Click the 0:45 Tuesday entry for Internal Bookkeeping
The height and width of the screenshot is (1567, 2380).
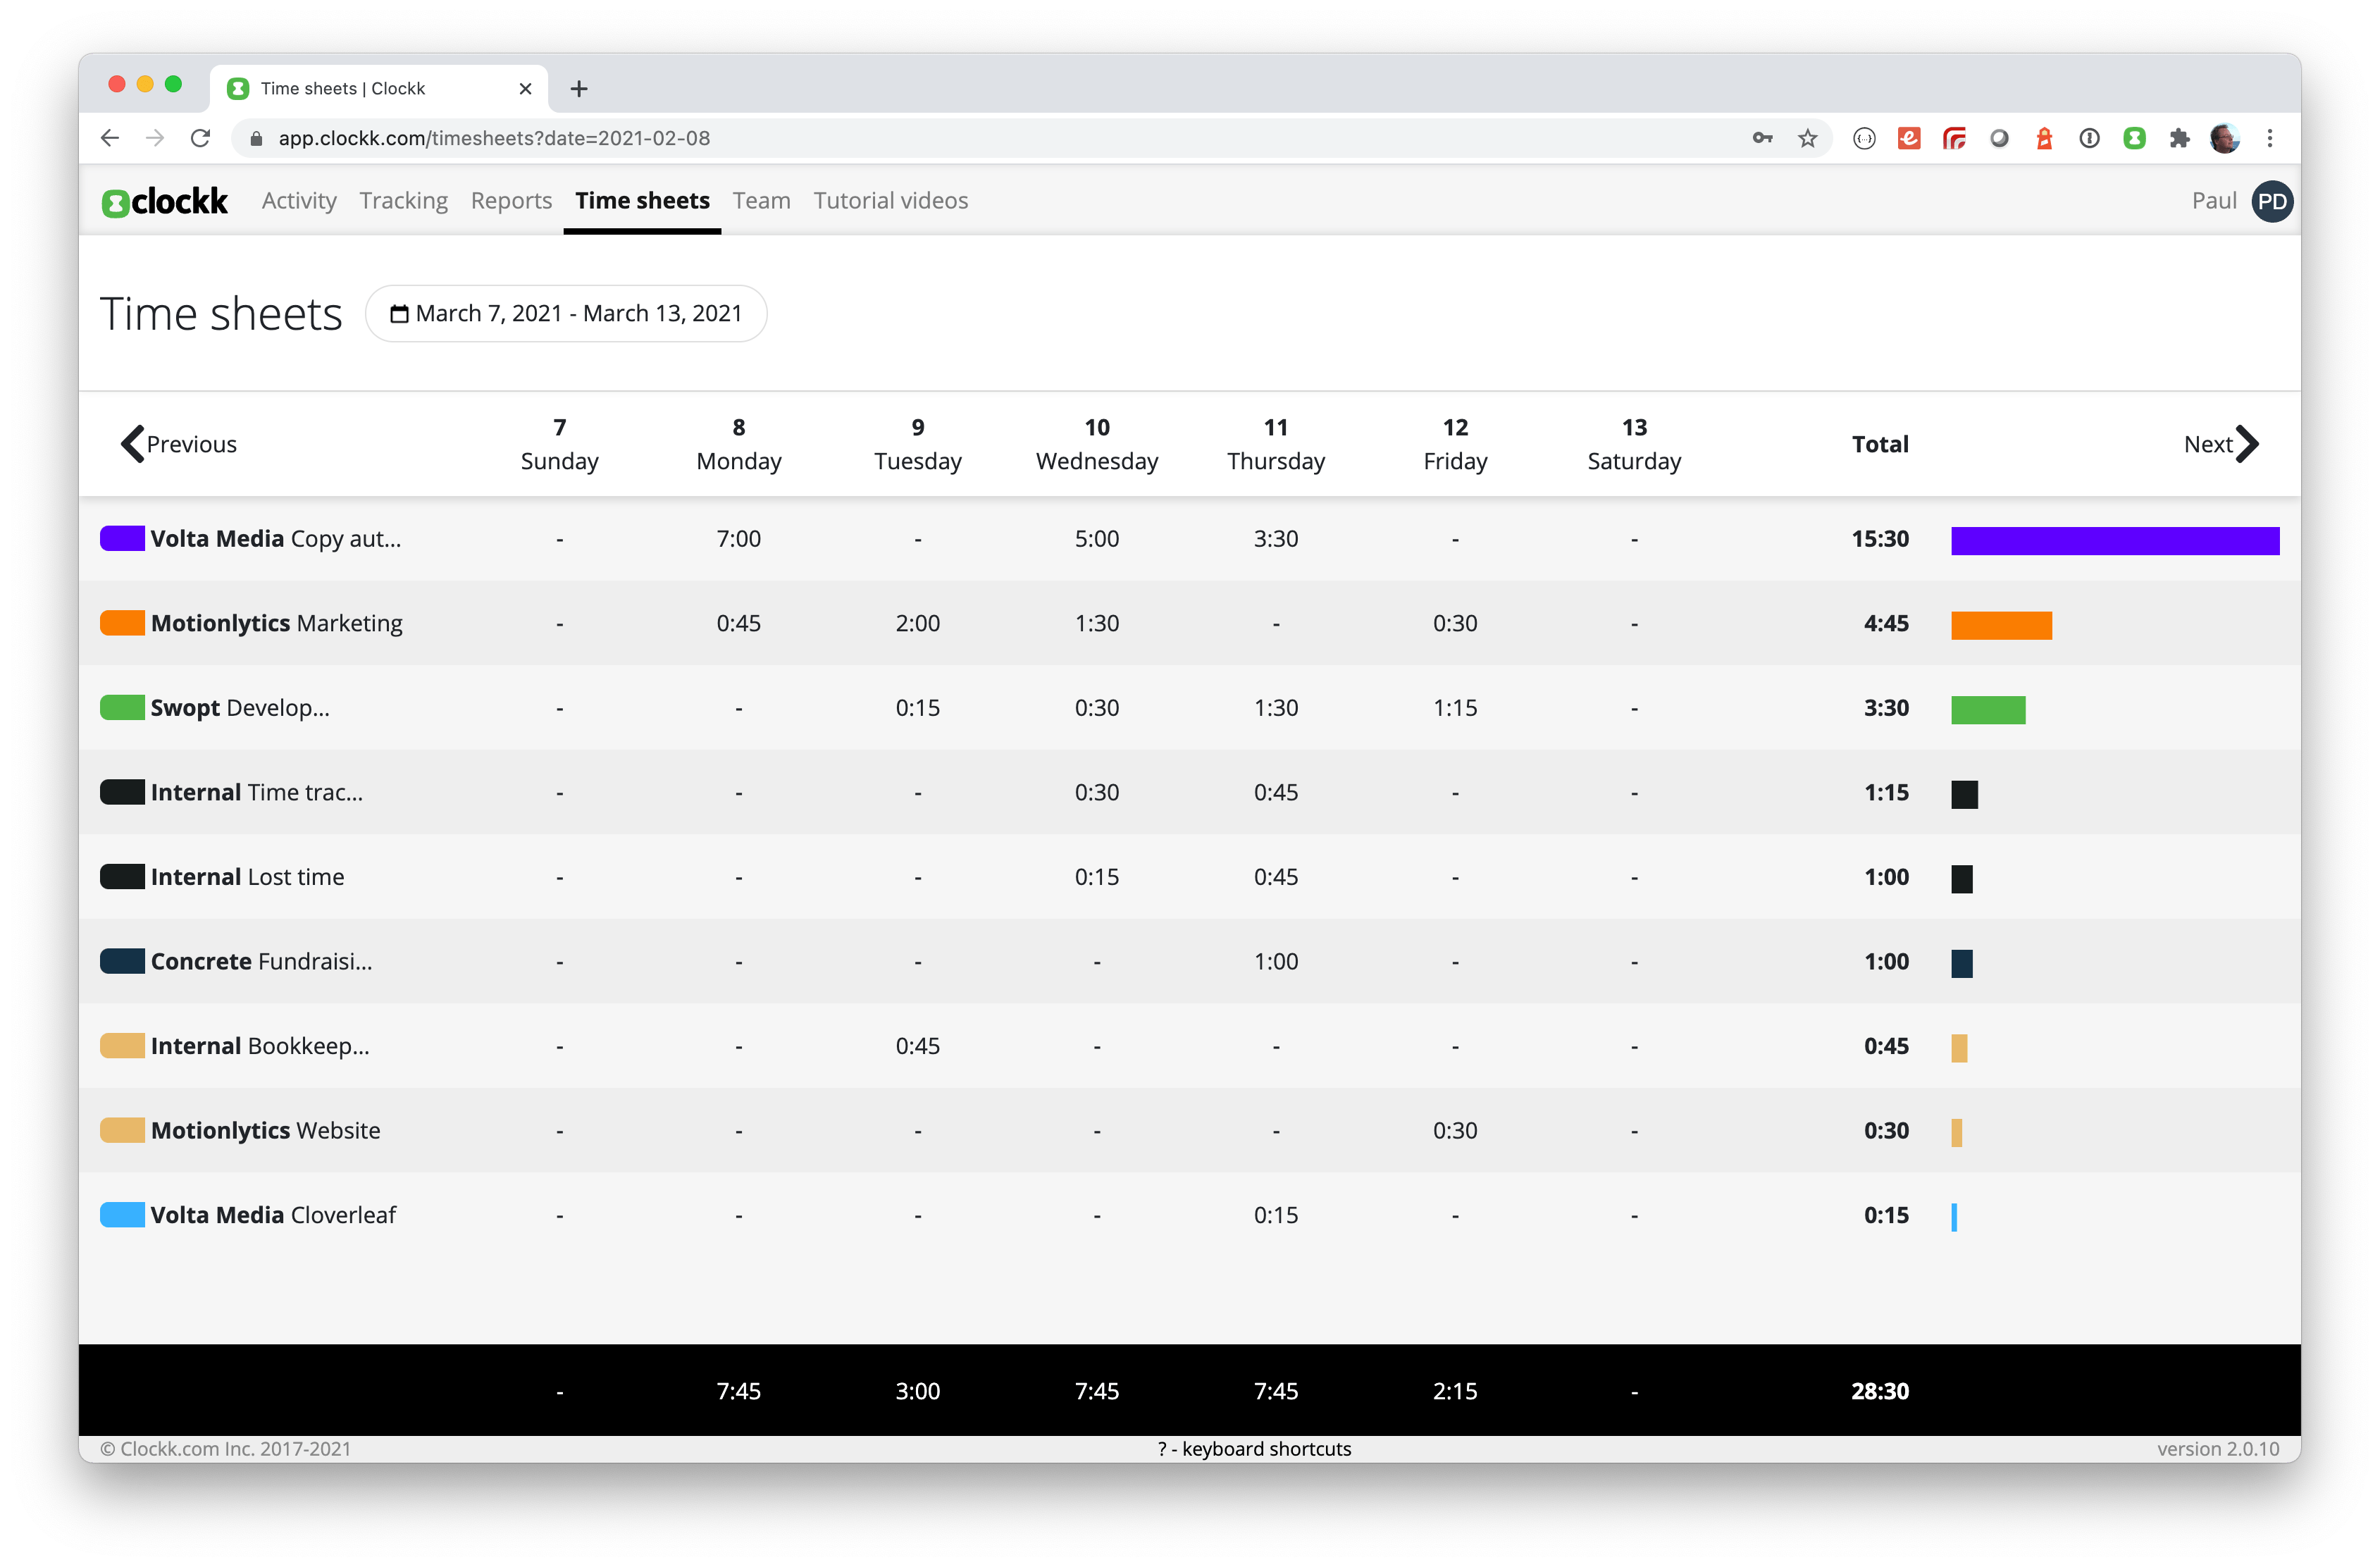[x=918, y=1046]
